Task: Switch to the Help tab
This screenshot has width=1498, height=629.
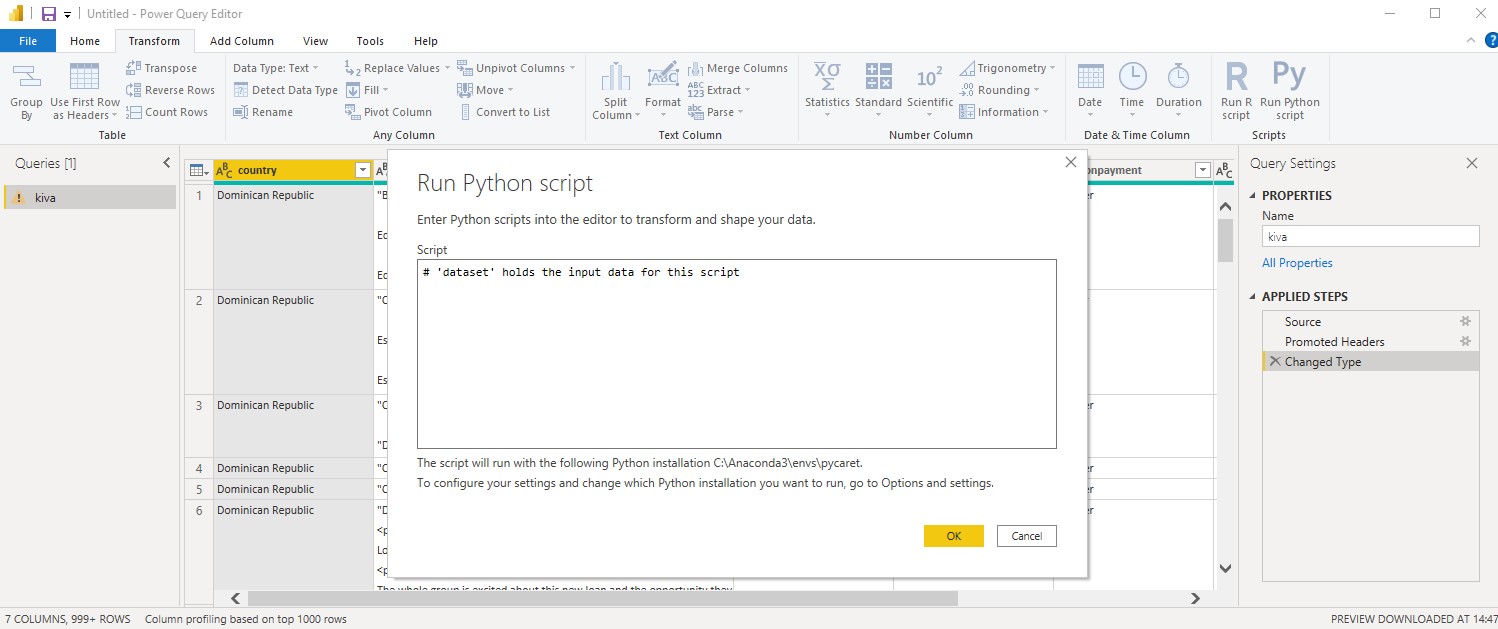Action: point(426,41)
